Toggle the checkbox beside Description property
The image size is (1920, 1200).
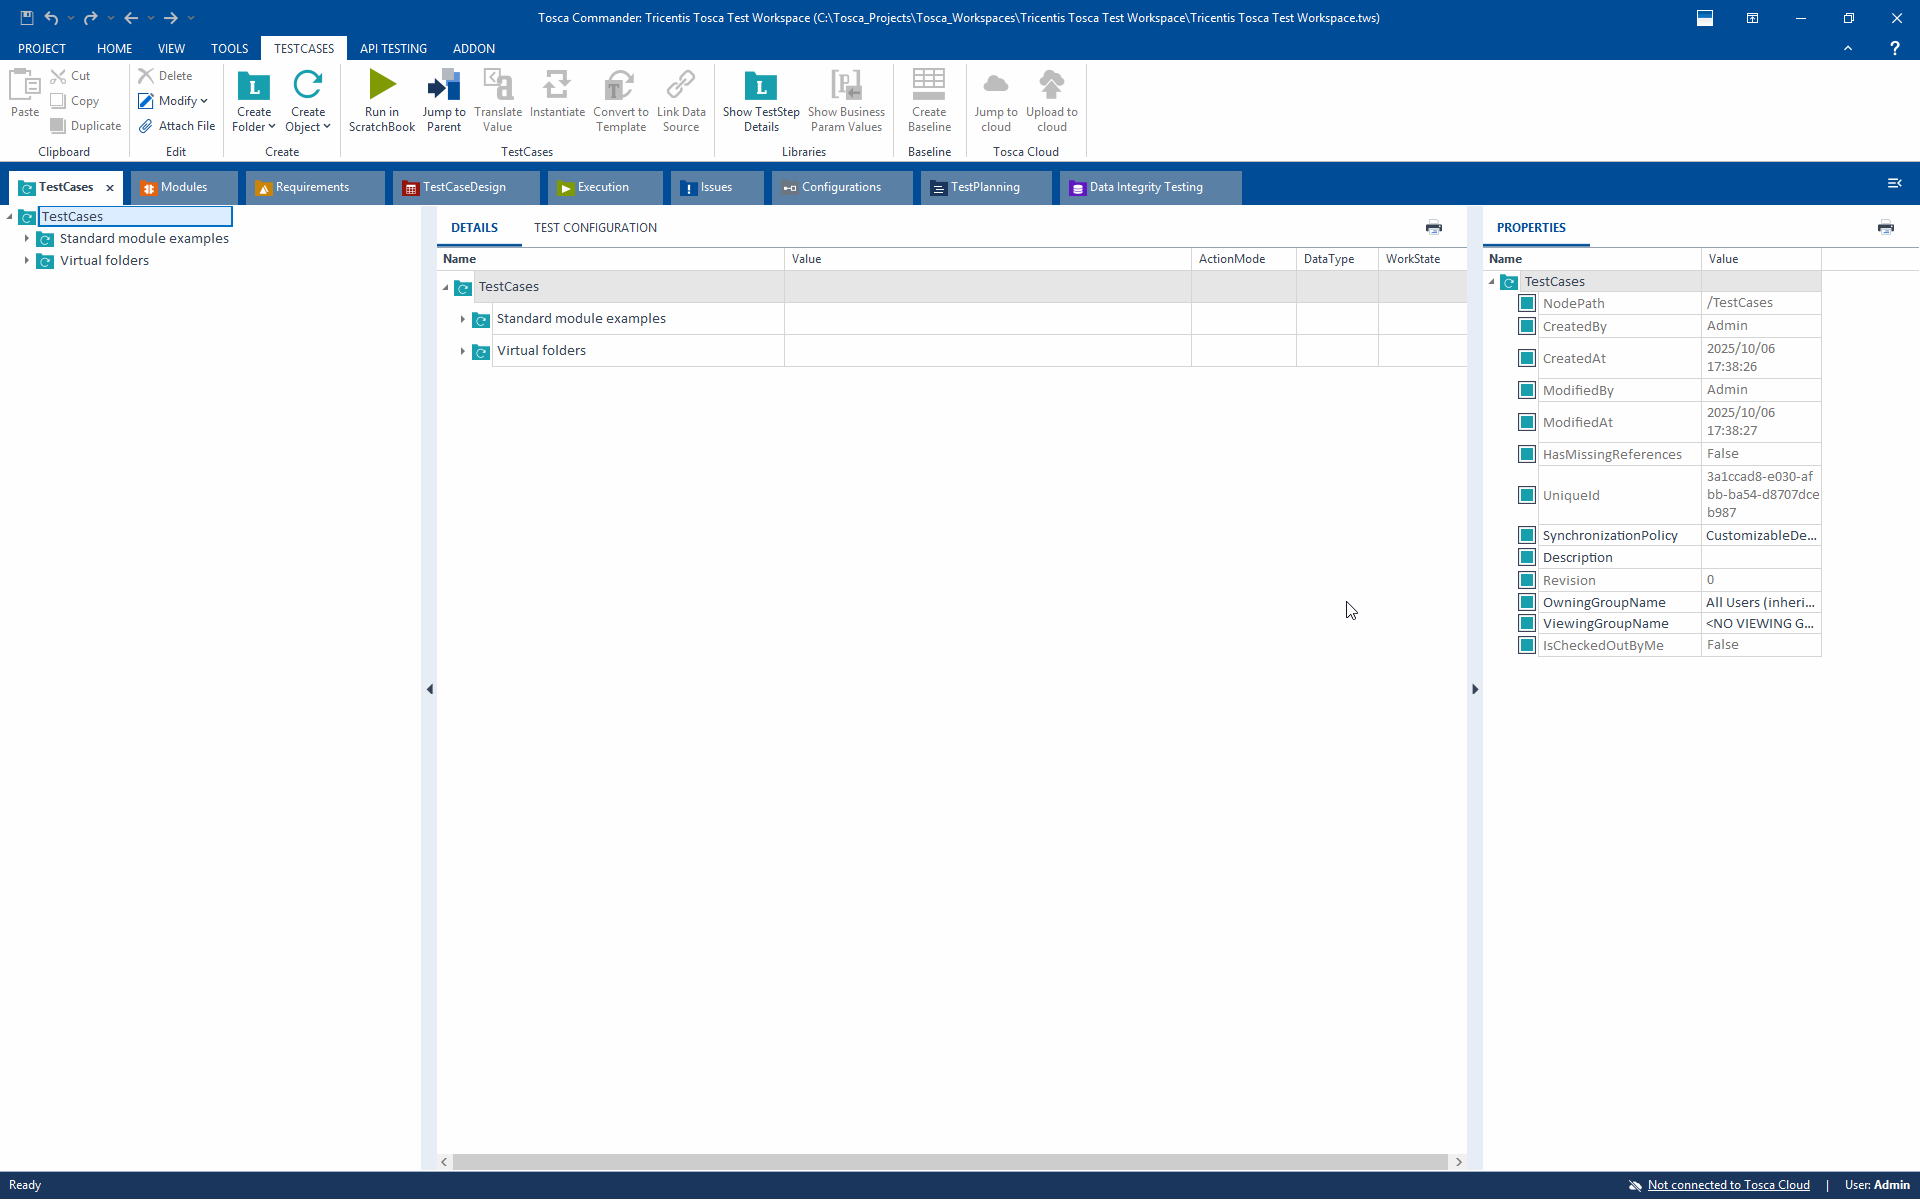pyautogui.click(x=1526, y=558)
